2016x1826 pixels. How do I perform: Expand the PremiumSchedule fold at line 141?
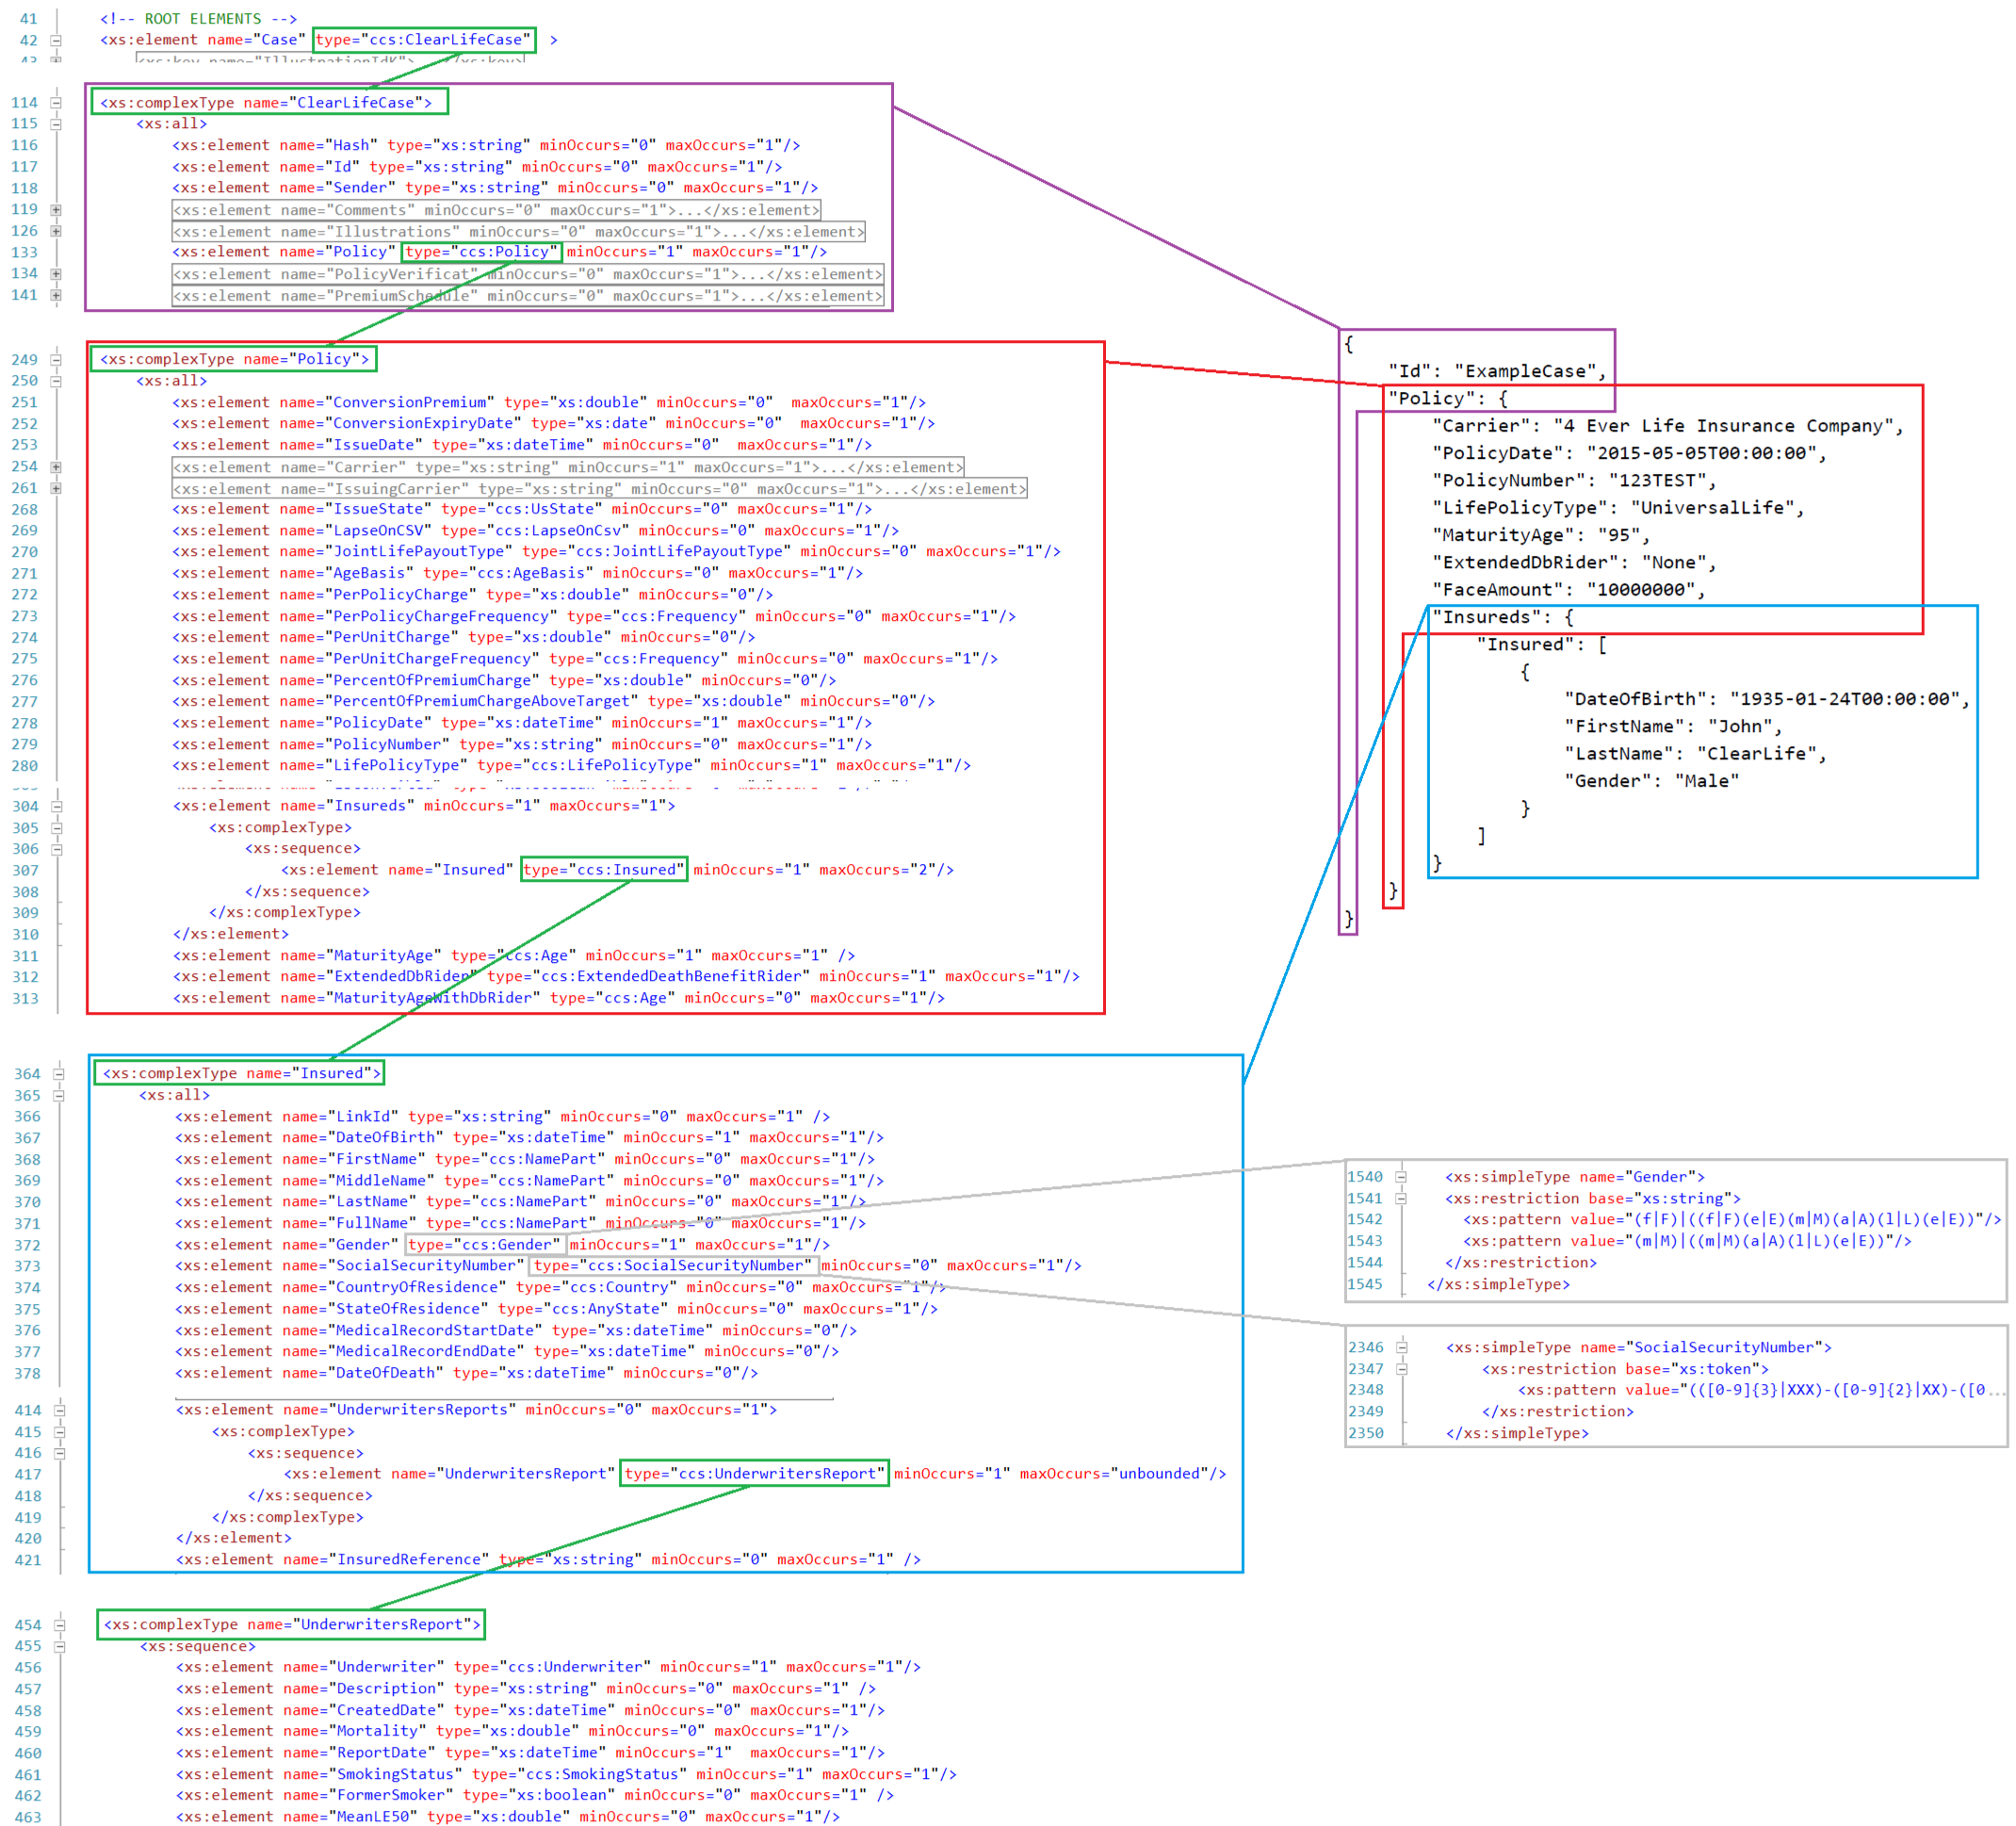click(x=56, y=295)
